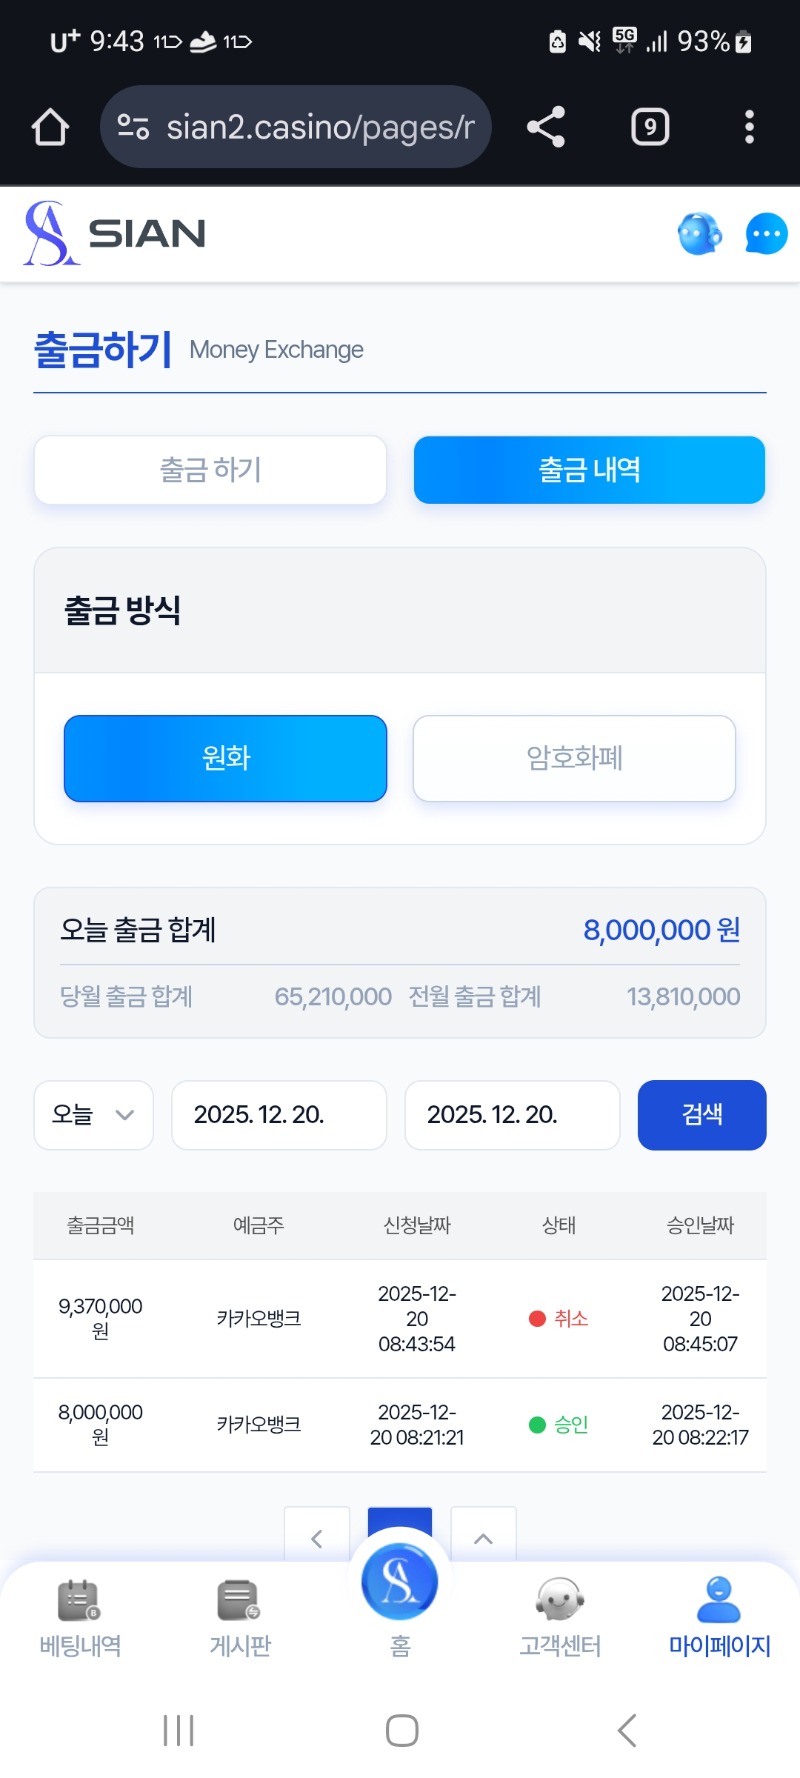Tap the SIAN logo in header
The height and width of the screenshot is (1778, 800).
point(115,234)
